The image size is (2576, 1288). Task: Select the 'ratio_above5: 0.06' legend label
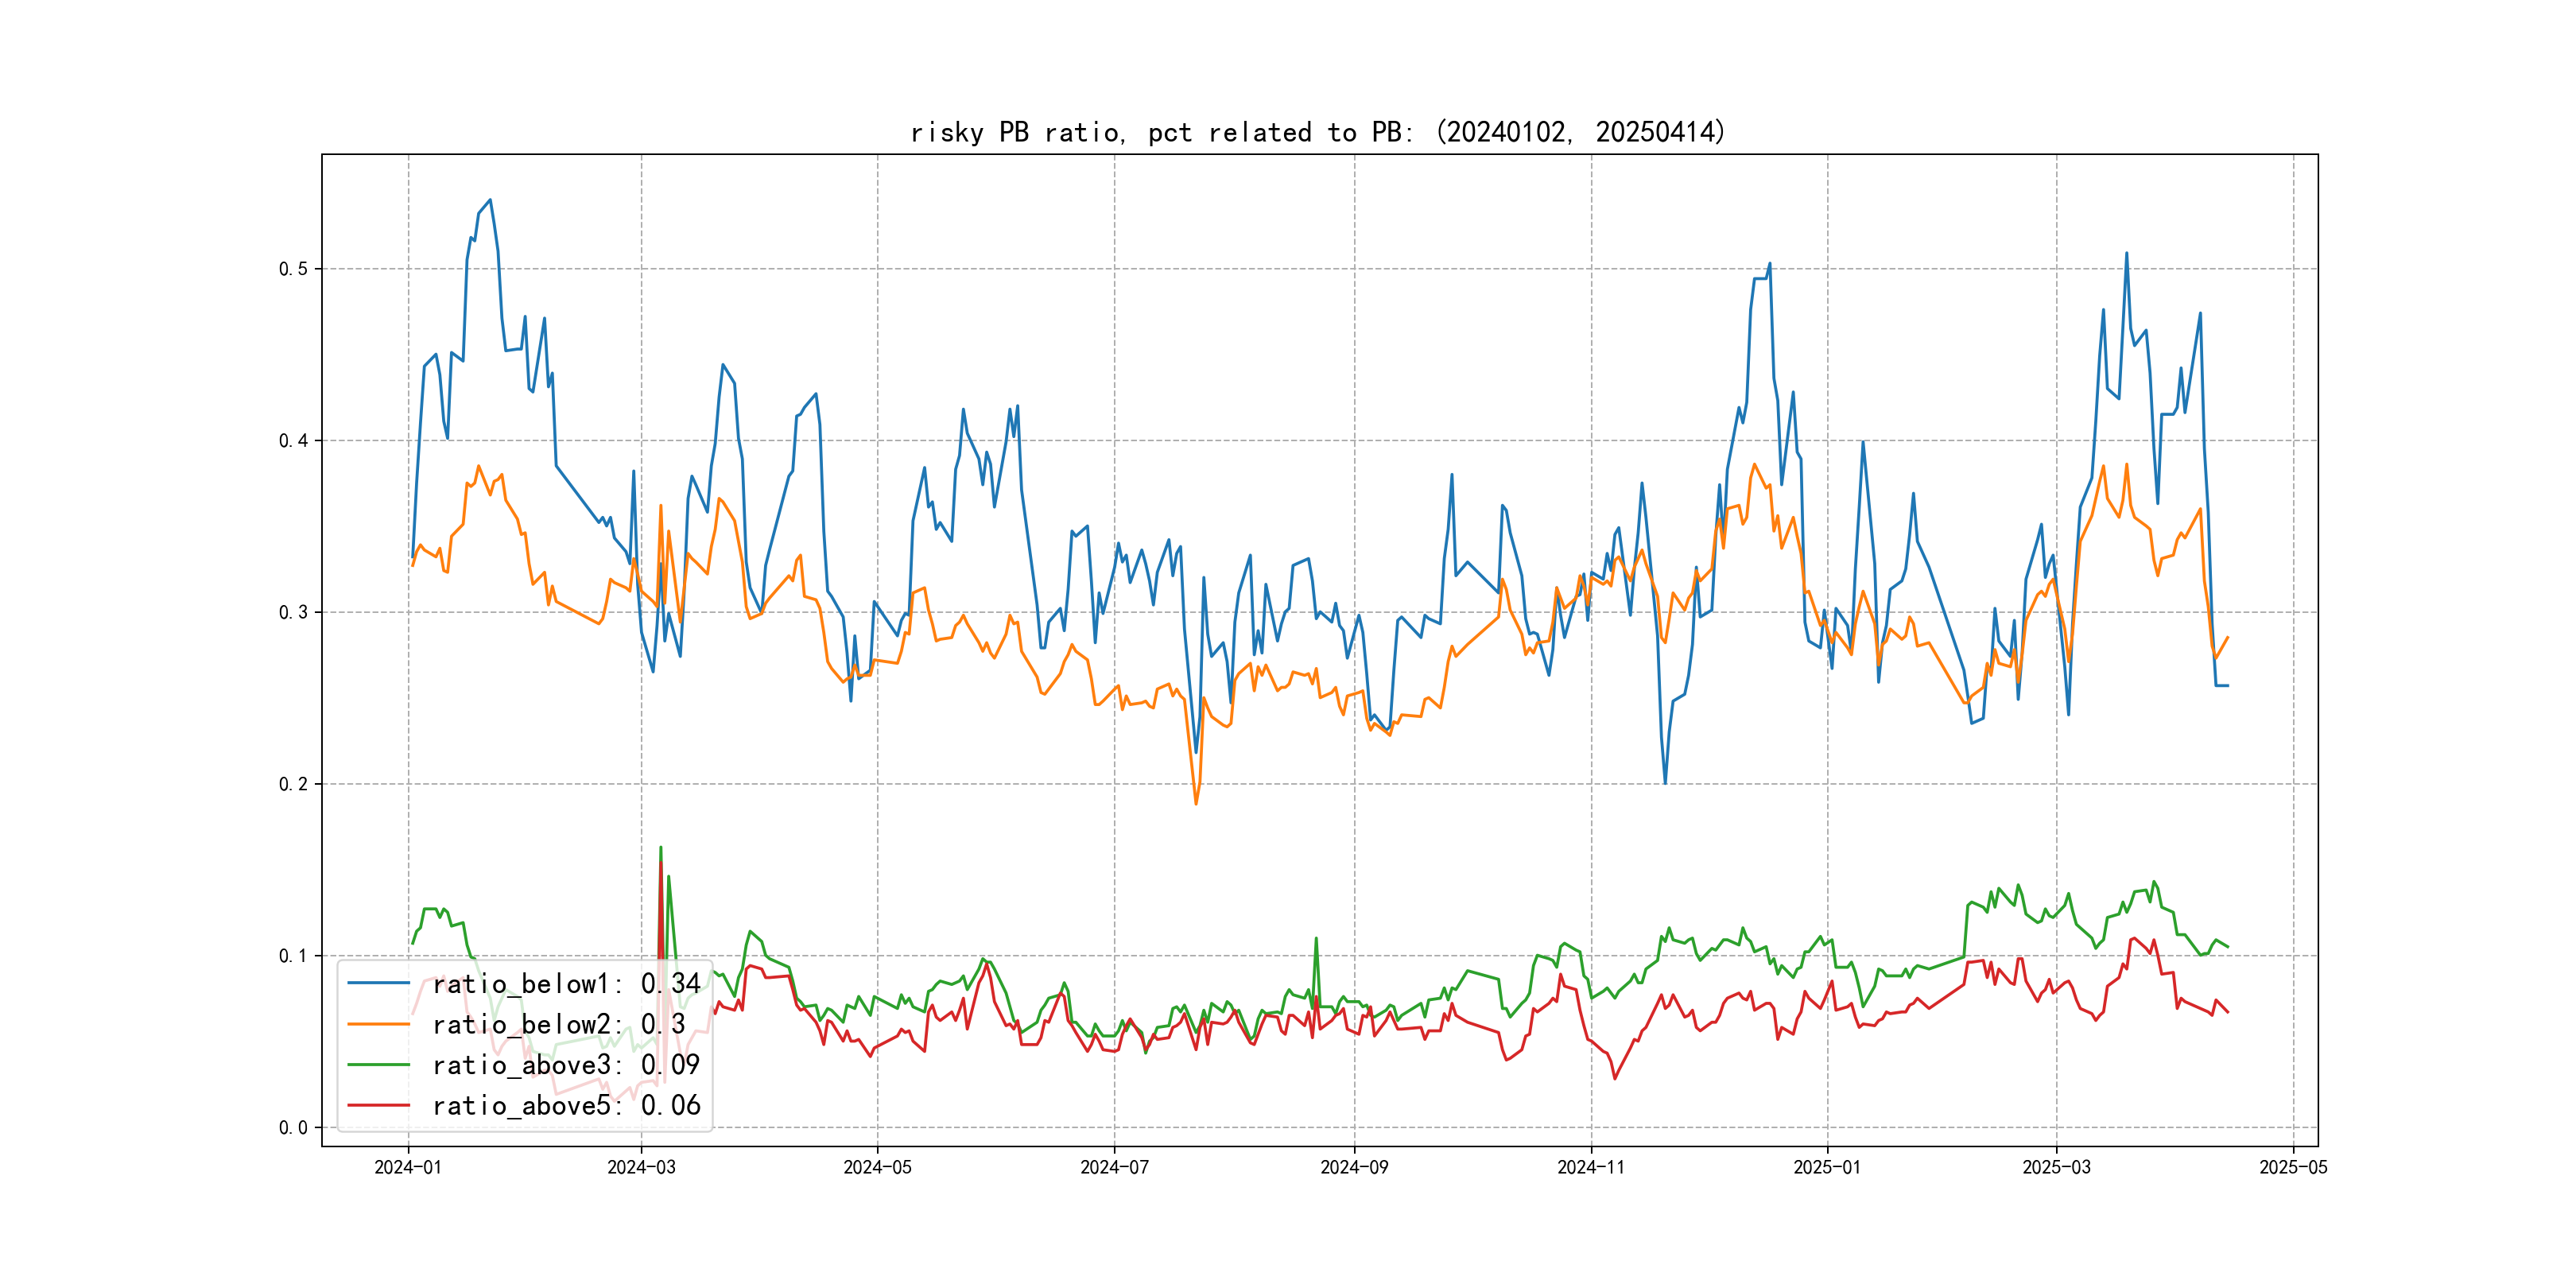[x=566, y=1105]
